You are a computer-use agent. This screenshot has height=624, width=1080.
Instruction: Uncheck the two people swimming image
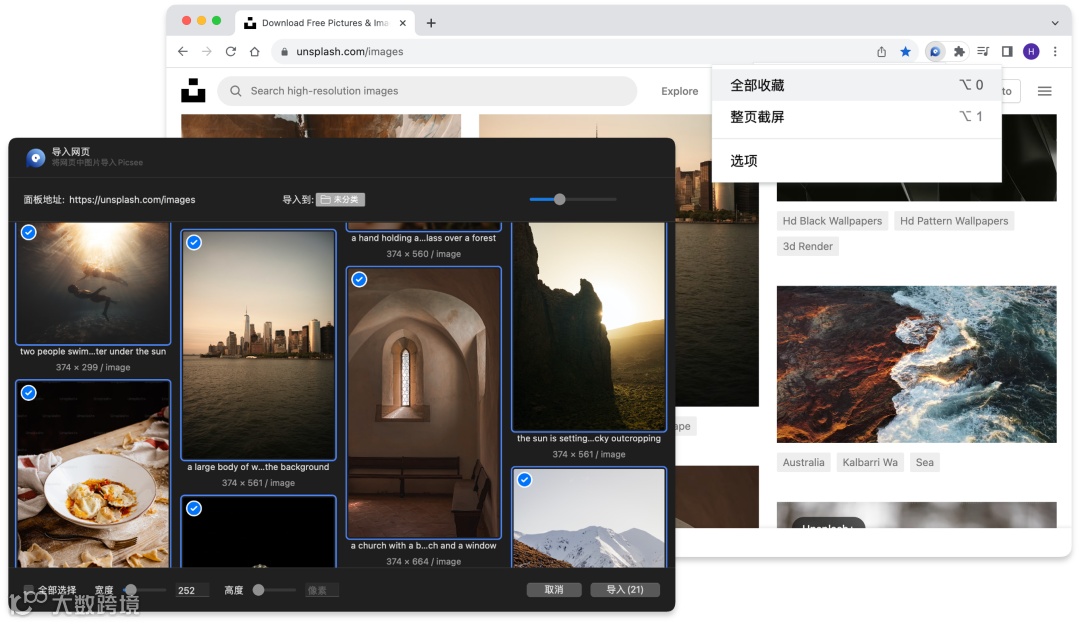click(28, 232)
